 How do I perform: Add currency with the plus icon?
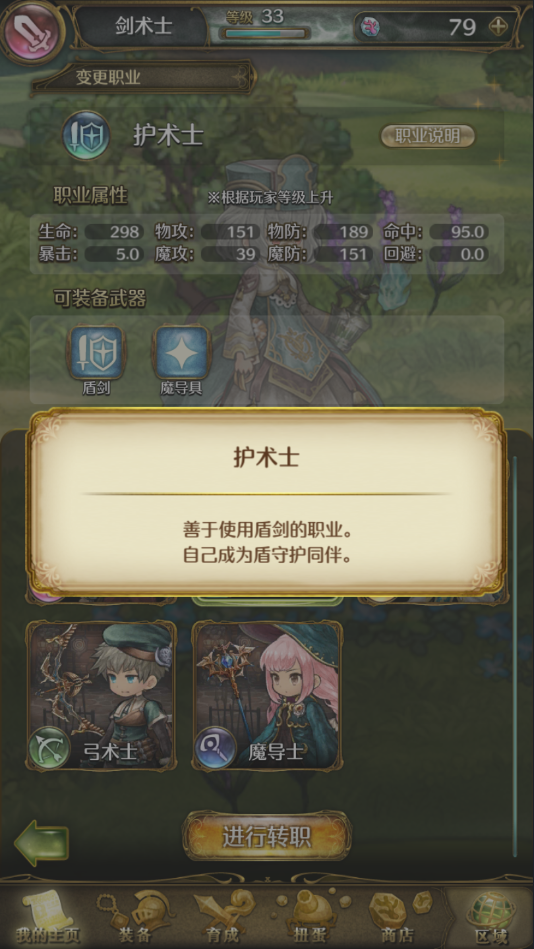[x=498, y=27]
